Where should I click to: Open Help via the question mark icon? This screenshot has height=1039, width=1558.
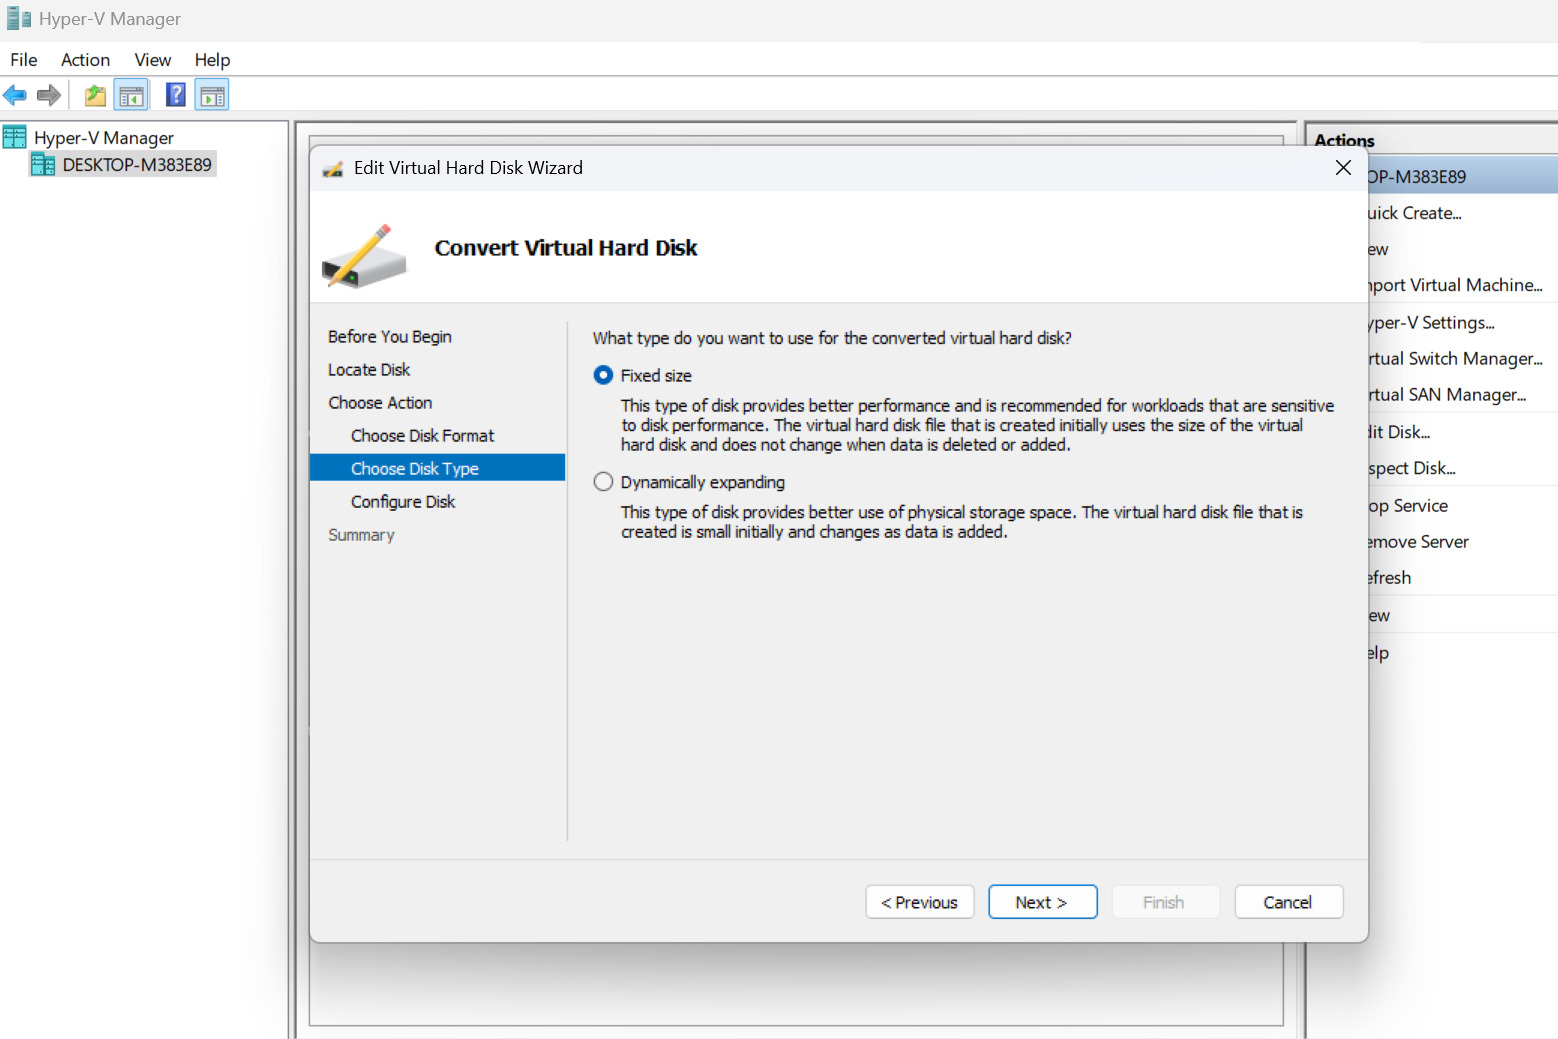coord(176,95)
